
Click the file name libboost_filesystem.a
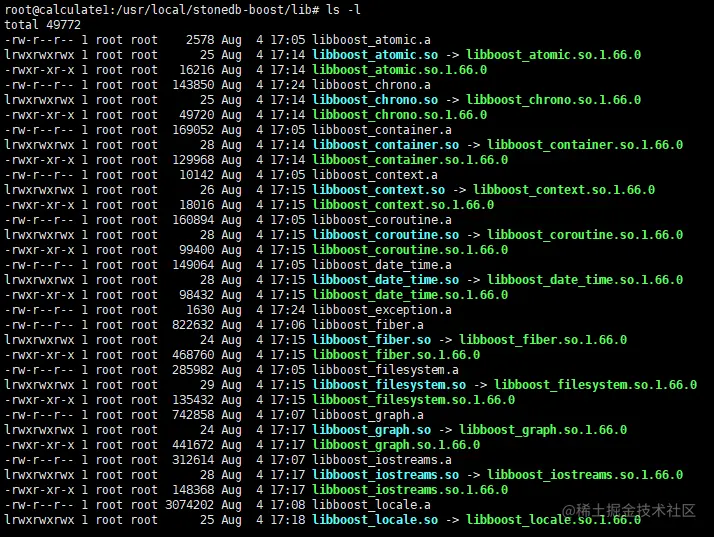point(385,371)
